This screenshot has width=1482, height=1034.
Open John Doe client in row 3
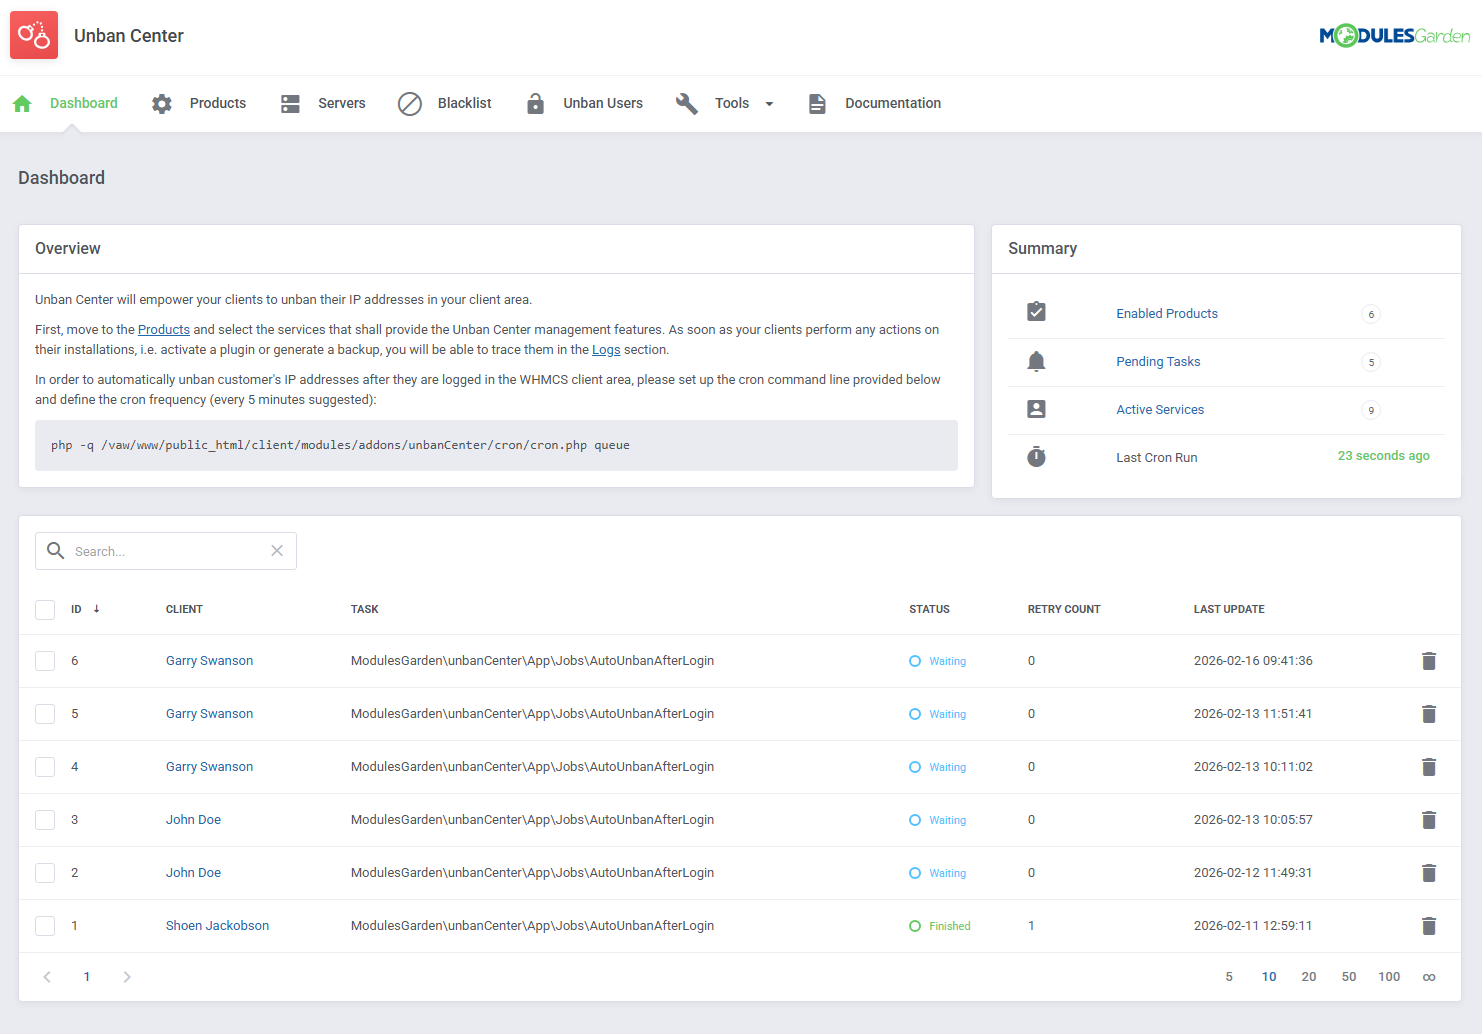193,820
